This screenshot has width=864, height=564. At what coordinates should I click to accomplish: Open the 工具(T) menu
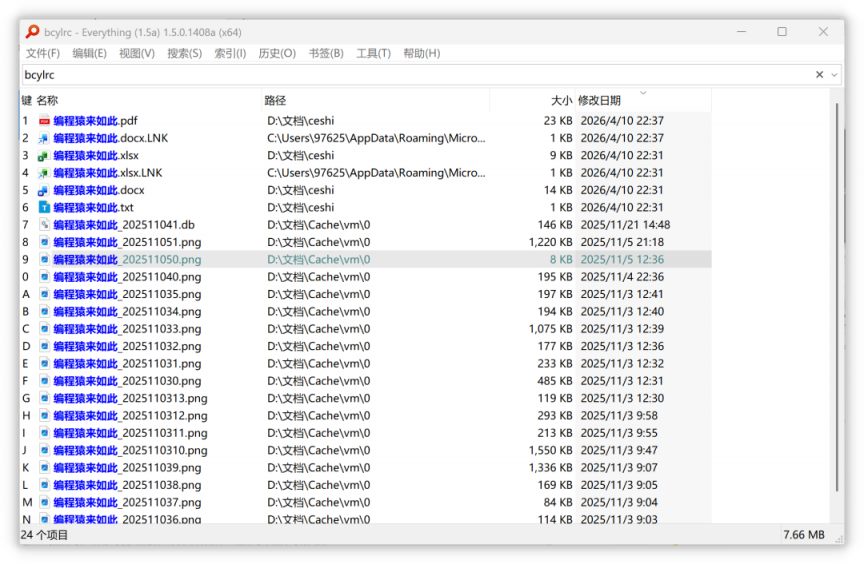373,53
